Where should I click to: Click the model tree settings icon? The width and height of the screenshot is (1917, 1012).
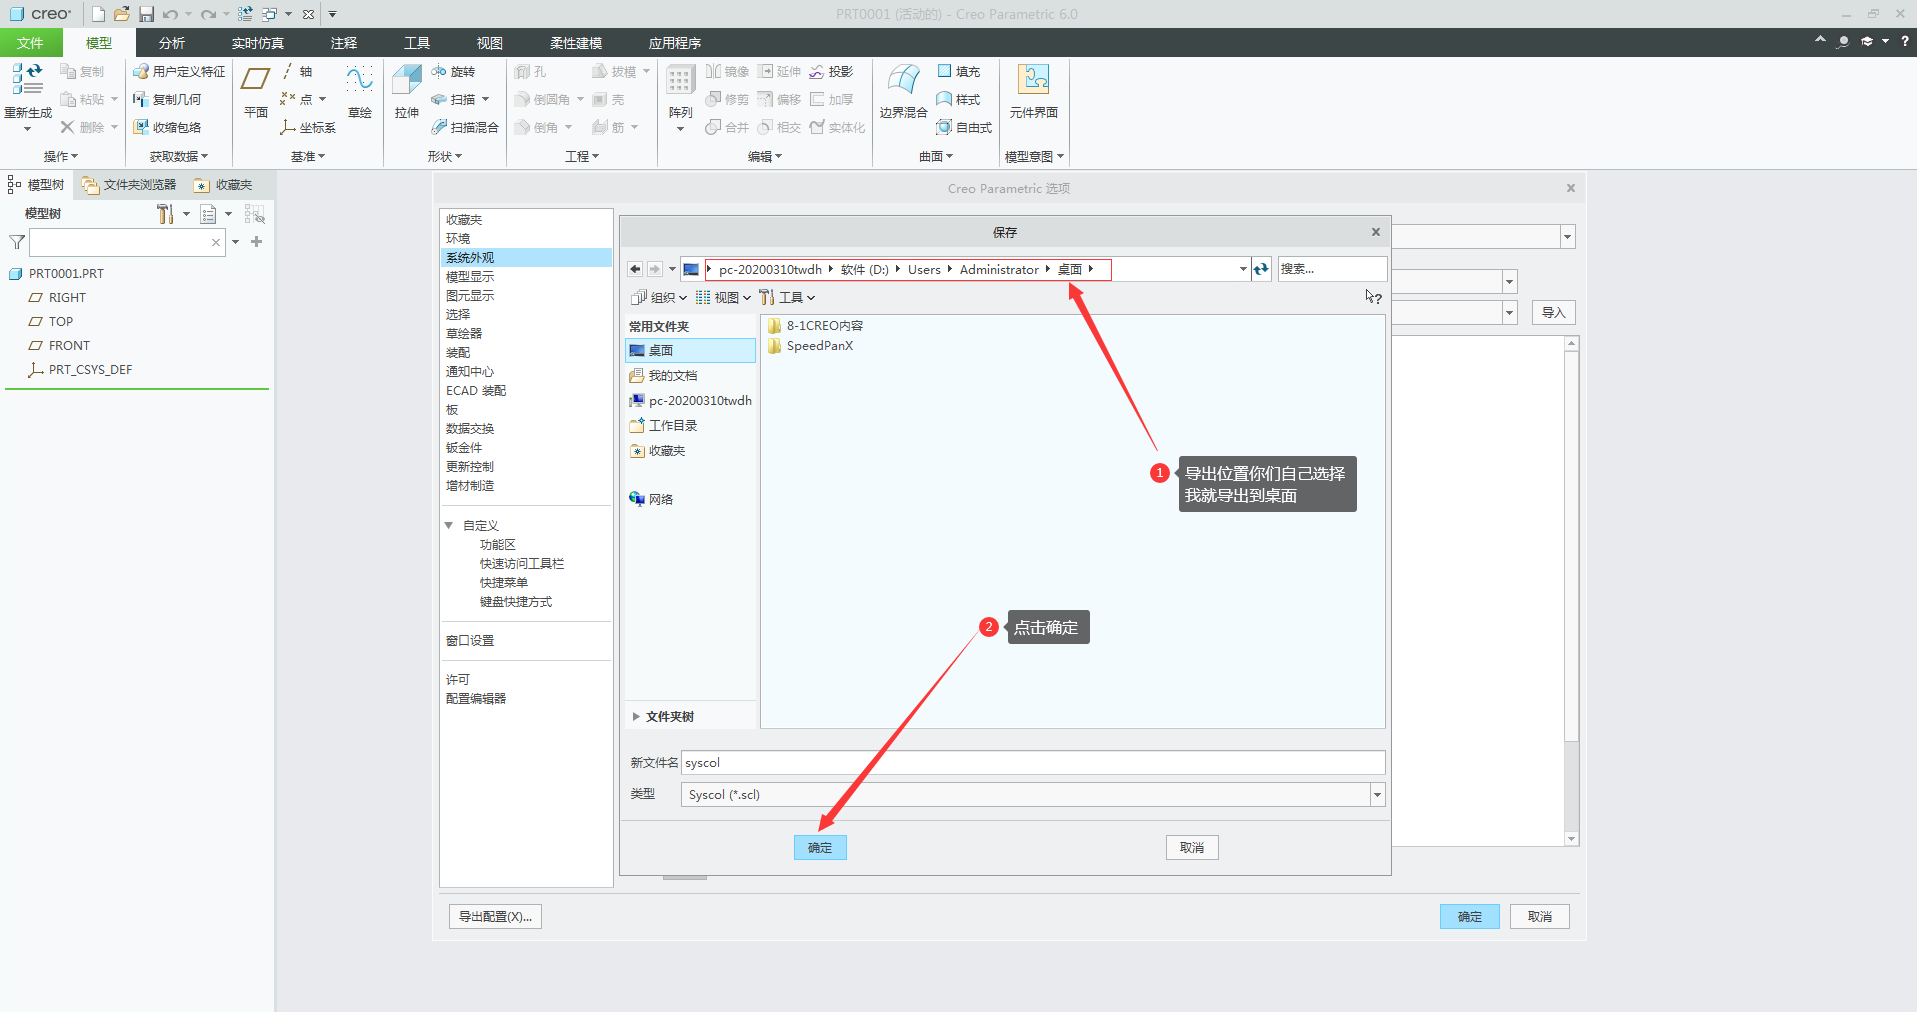pyautogui.click(x=165, y=213)
